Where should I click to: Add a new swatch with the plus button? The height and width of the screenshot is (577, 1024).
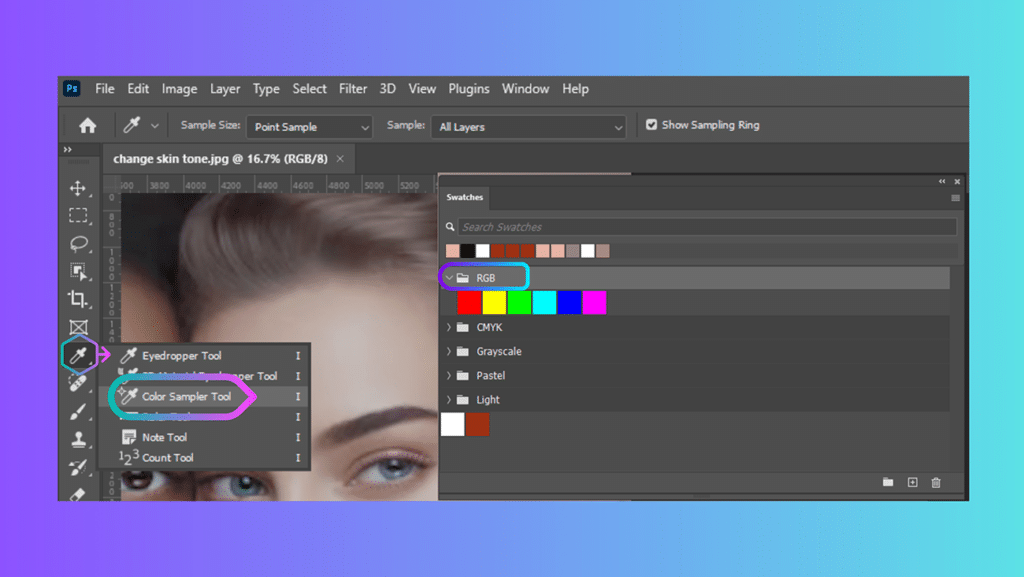tap(912, 482)
